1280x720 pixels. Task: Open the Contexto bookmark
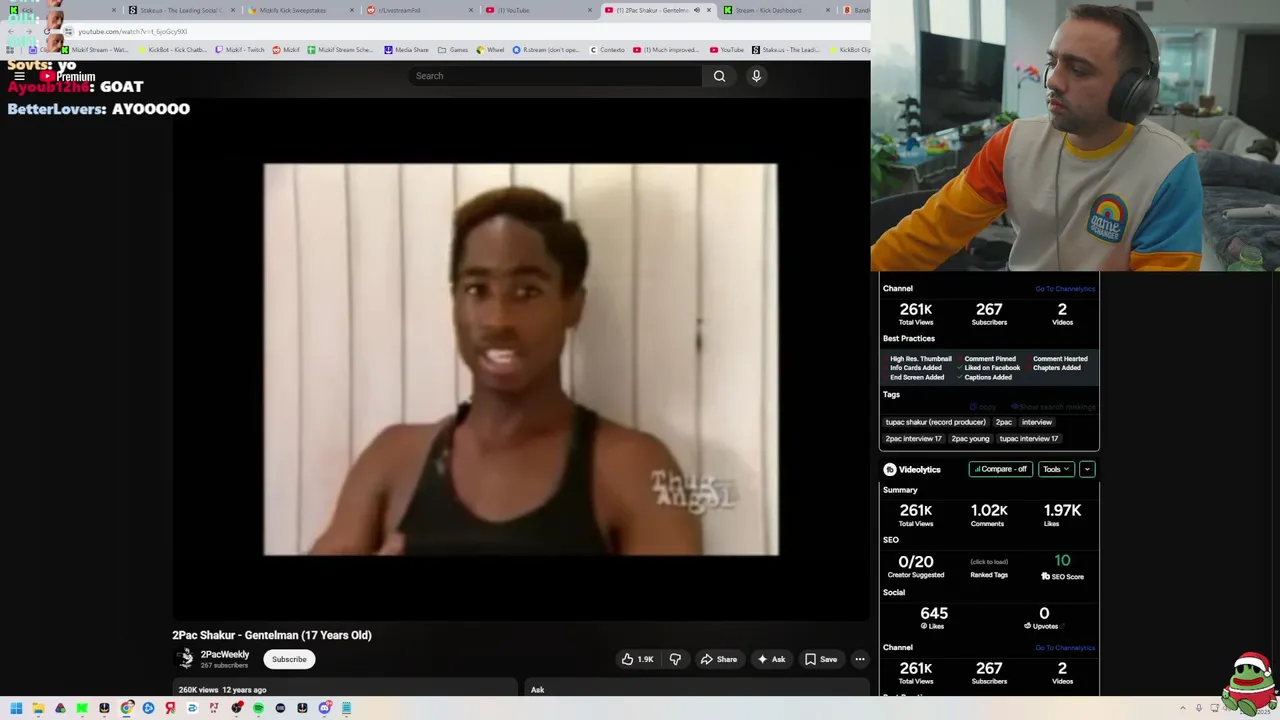607,49
